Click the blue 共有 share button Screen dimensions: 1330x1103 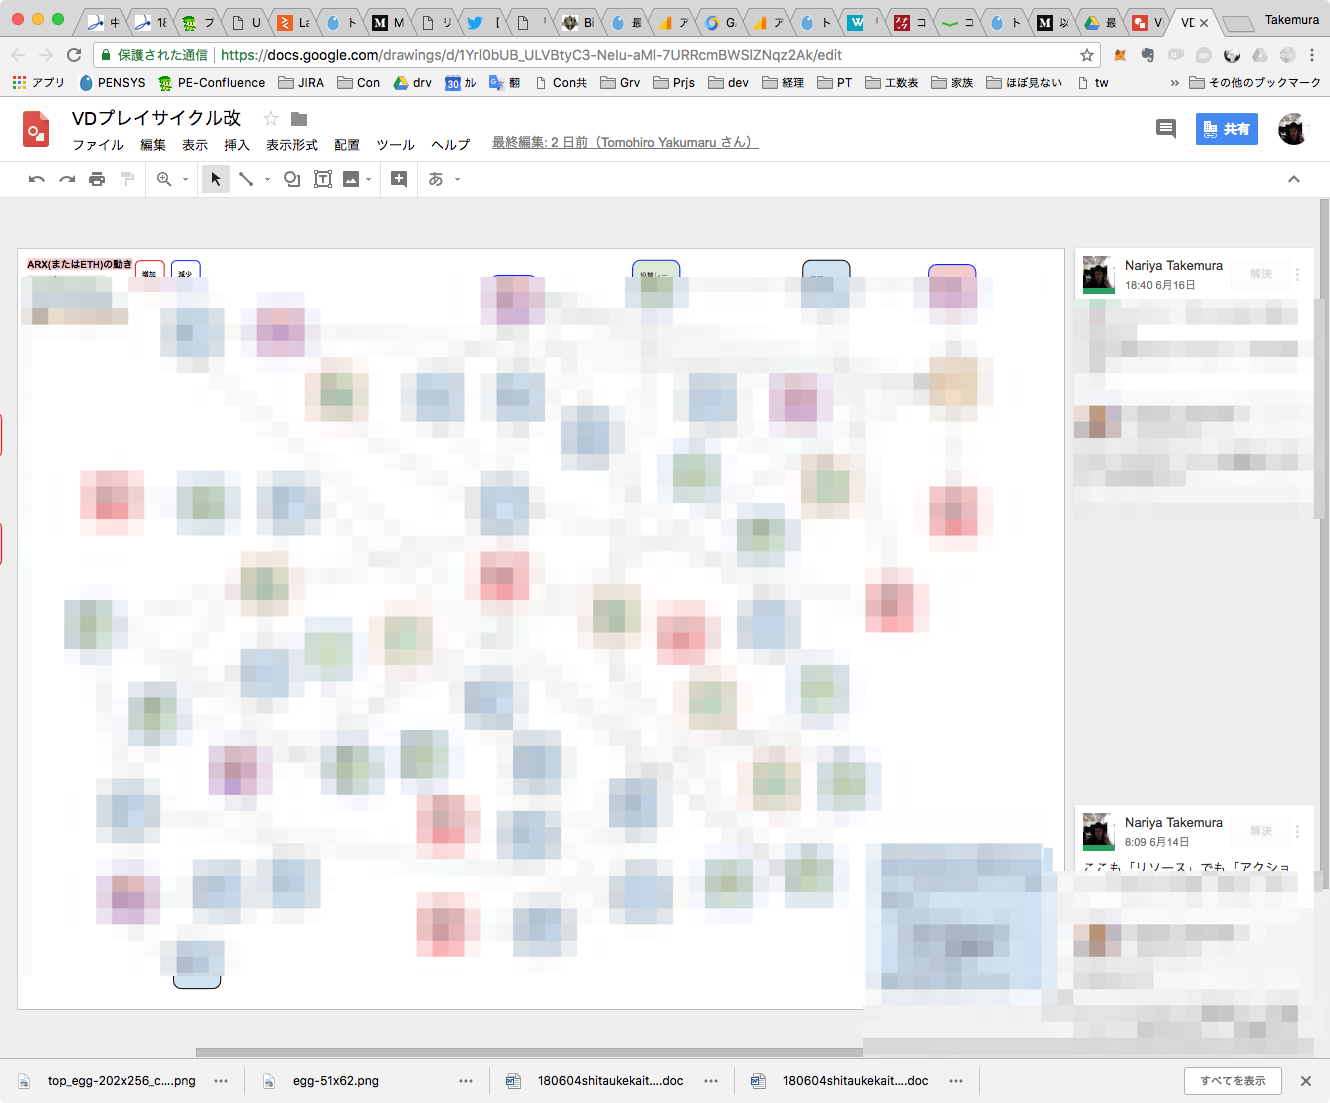[x=1227, y=129]
